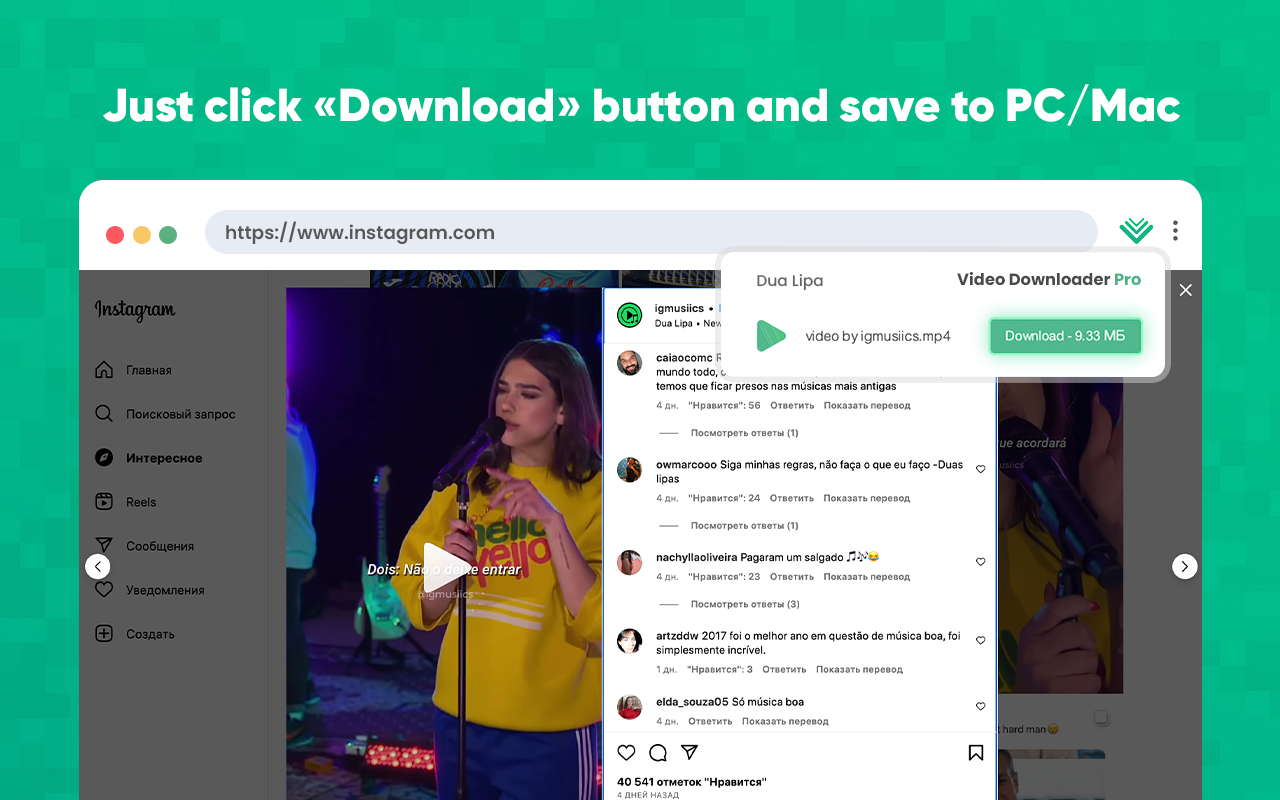
Task: Like owmarcooo's comment with its heart
Action: coord(980,468)
